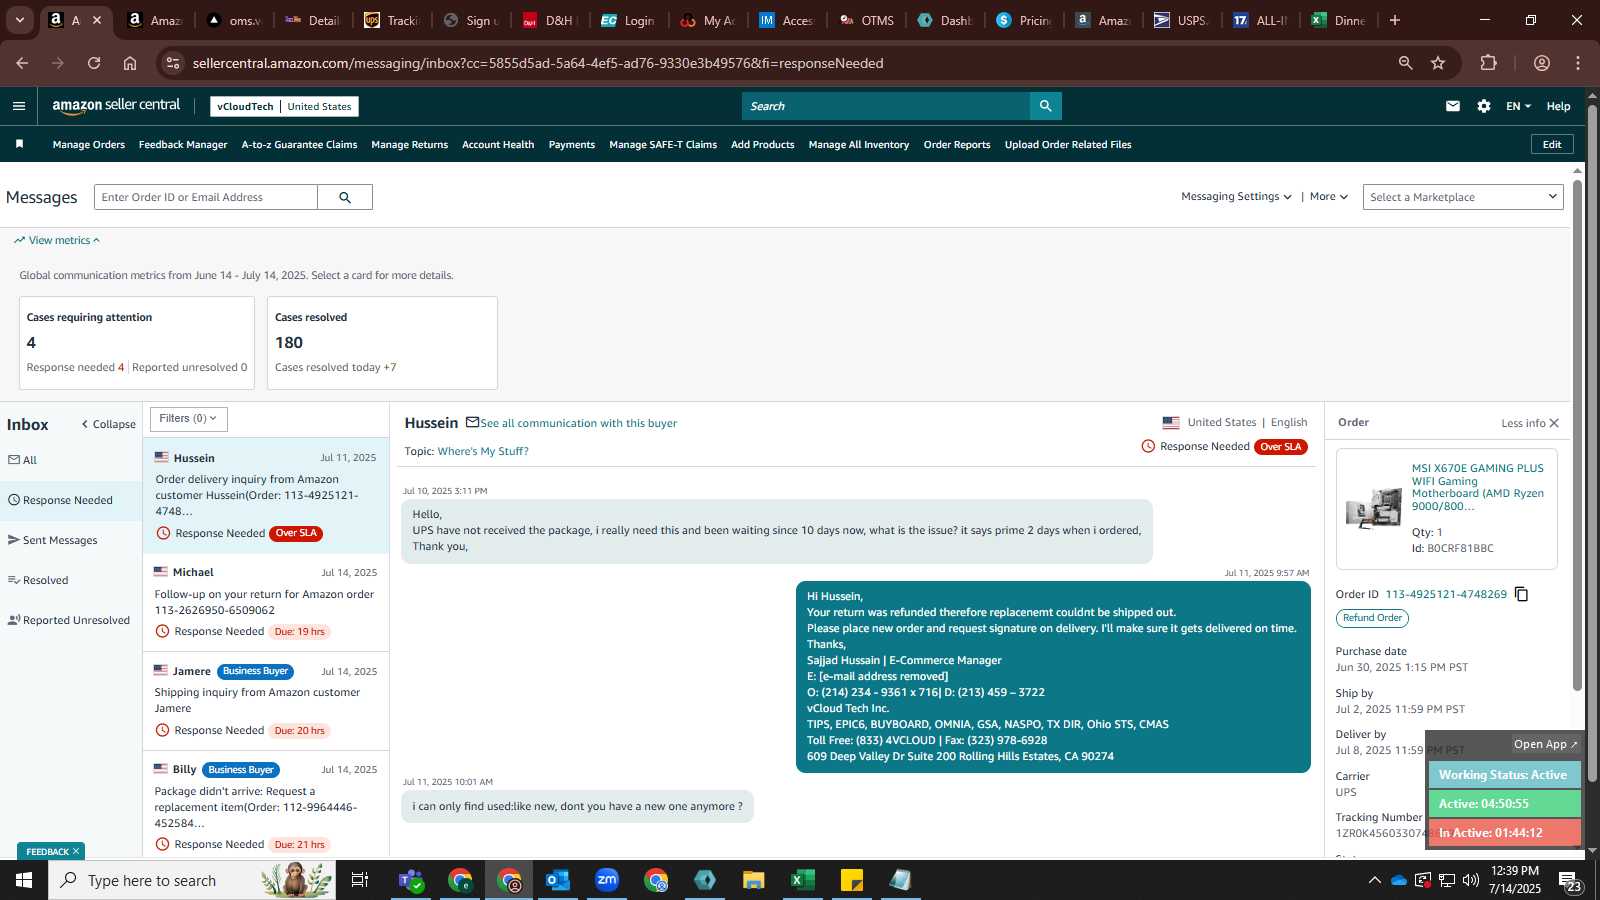Open a new browser tab
Image resolution: width=1600 pixels, height=900 pixels.
pyautogui.click(x=1395, y=20)
